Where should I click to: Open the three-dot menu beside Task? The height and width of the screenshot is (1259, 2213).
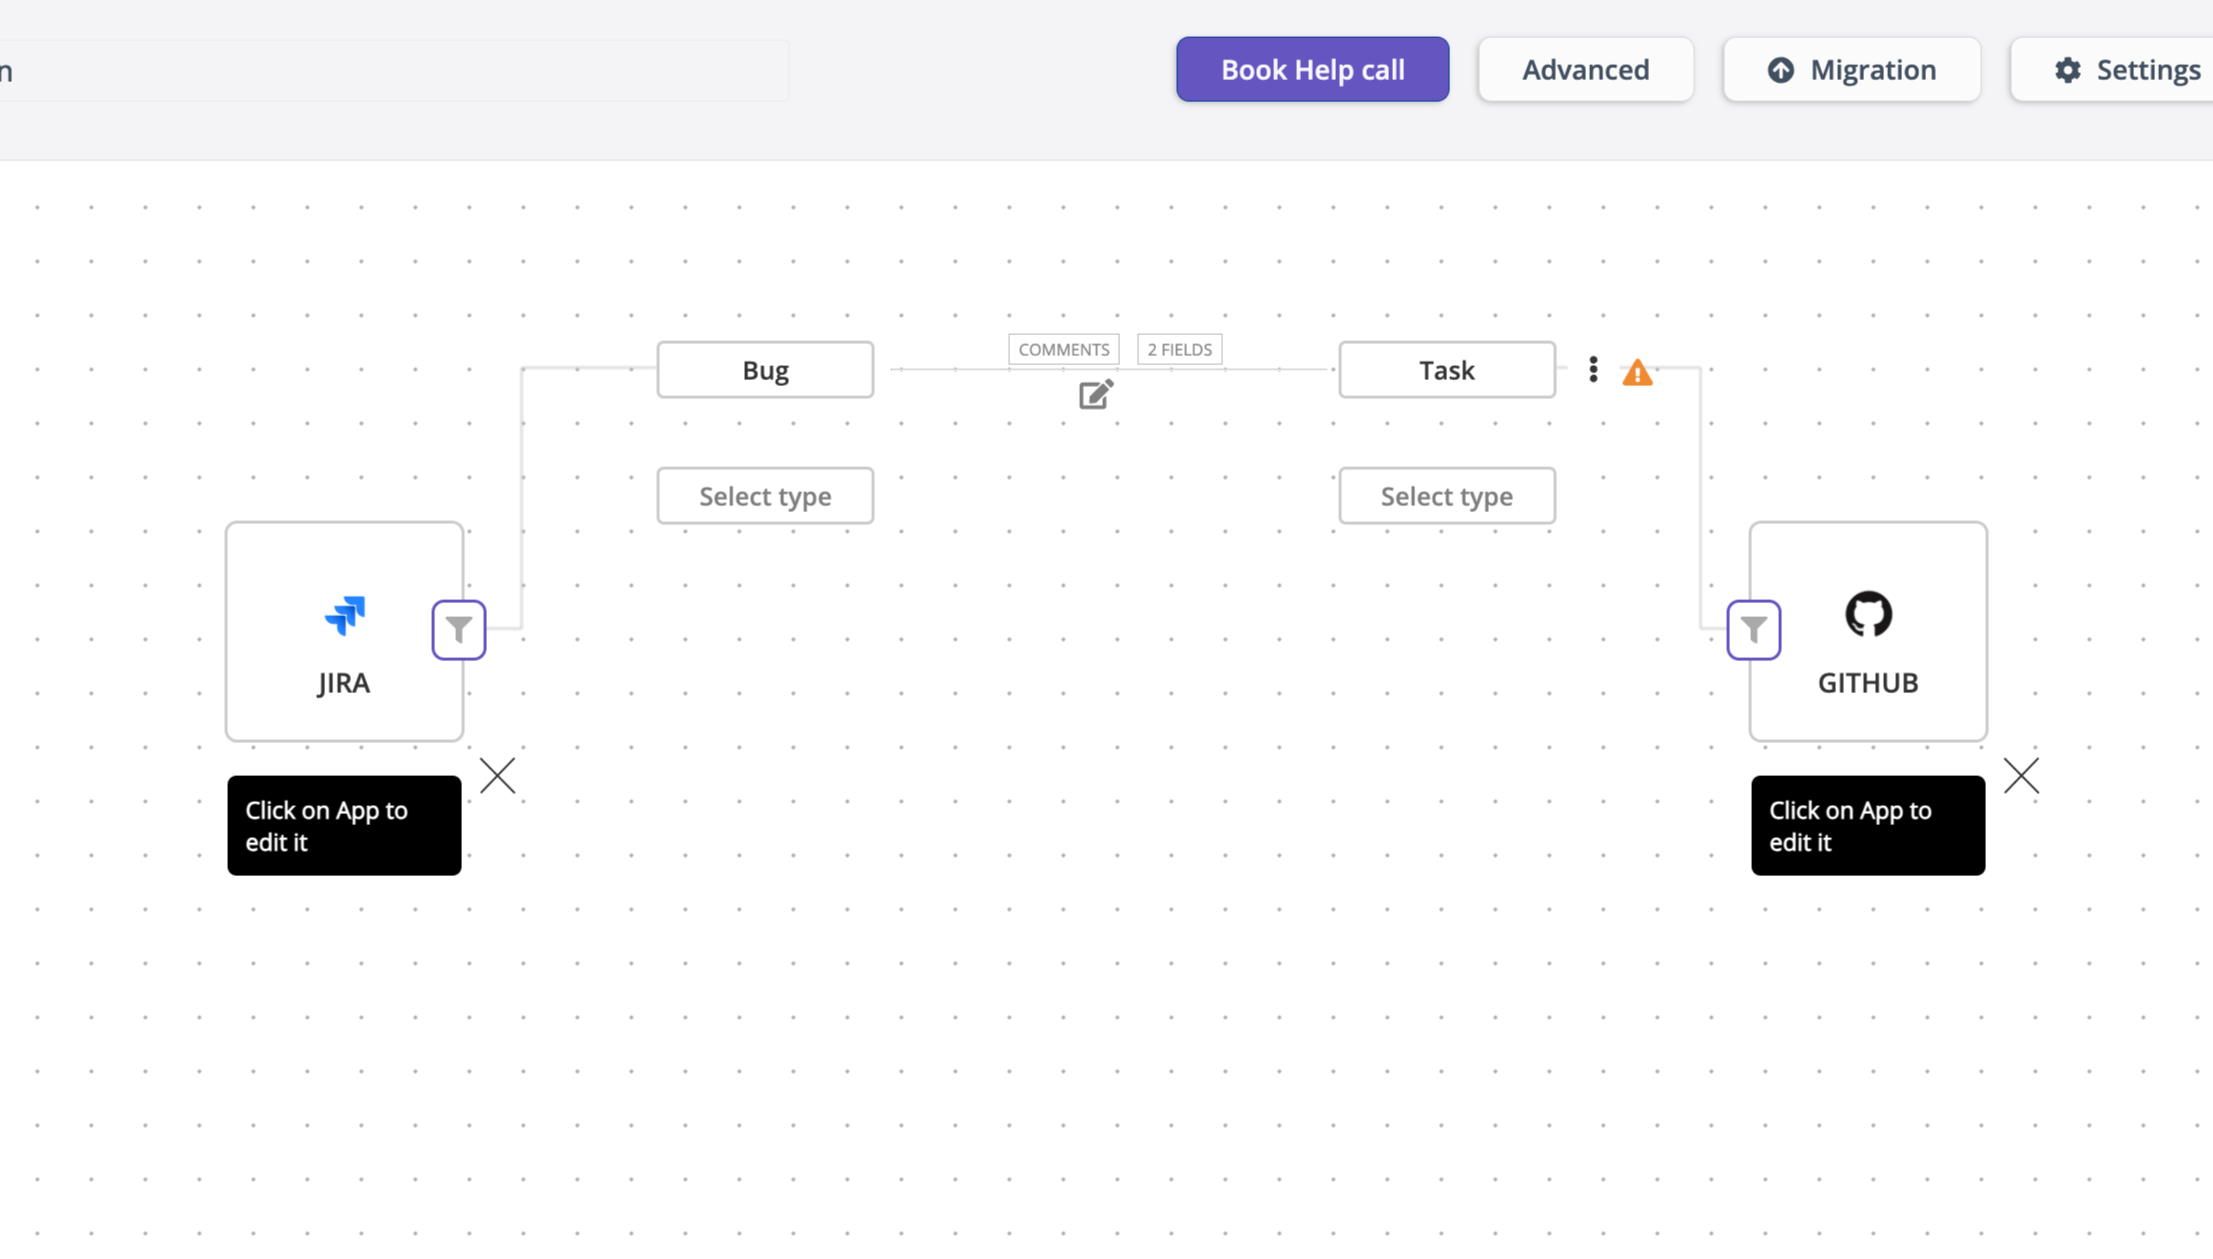pyautogui.click(x=1593, y=370)
